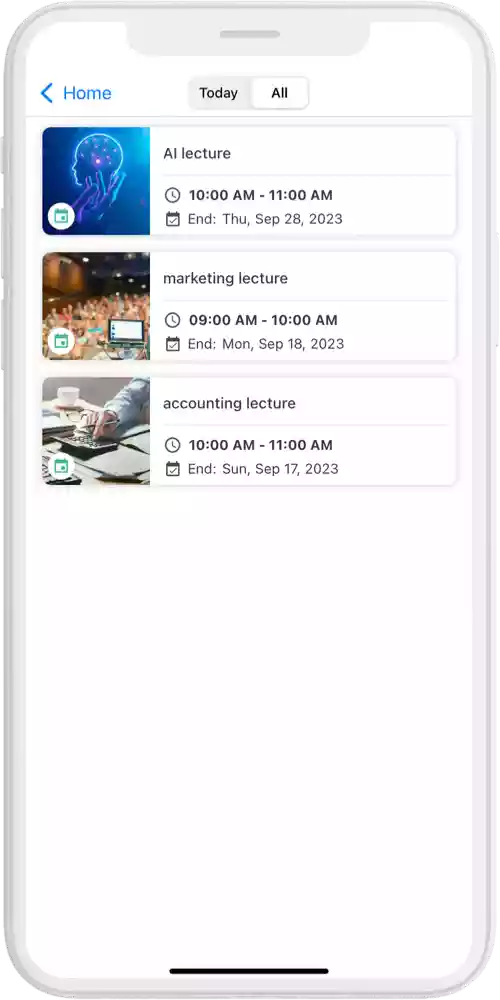The width and height of the screenshot is (500, 1000).
Task: Click the end-date calendar icon for AI lecture
Action: click(172, 219)
